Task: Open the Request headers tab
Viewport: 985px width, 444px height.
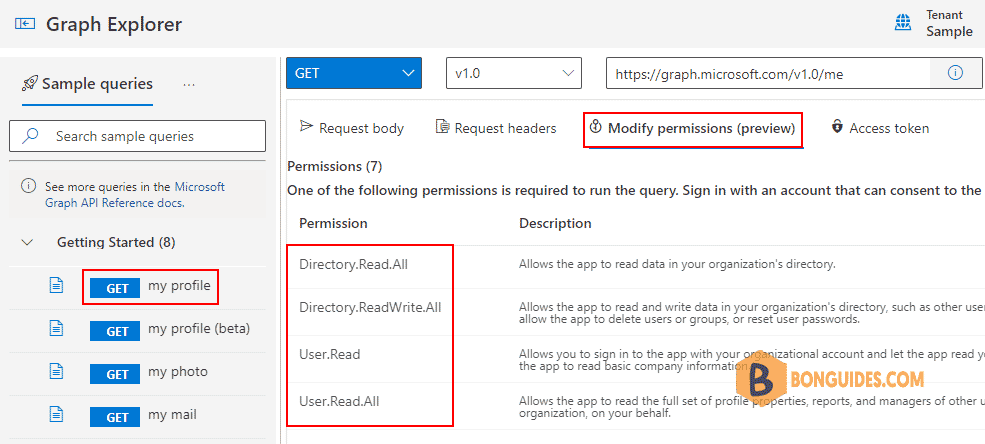Action: click(496, 128)
